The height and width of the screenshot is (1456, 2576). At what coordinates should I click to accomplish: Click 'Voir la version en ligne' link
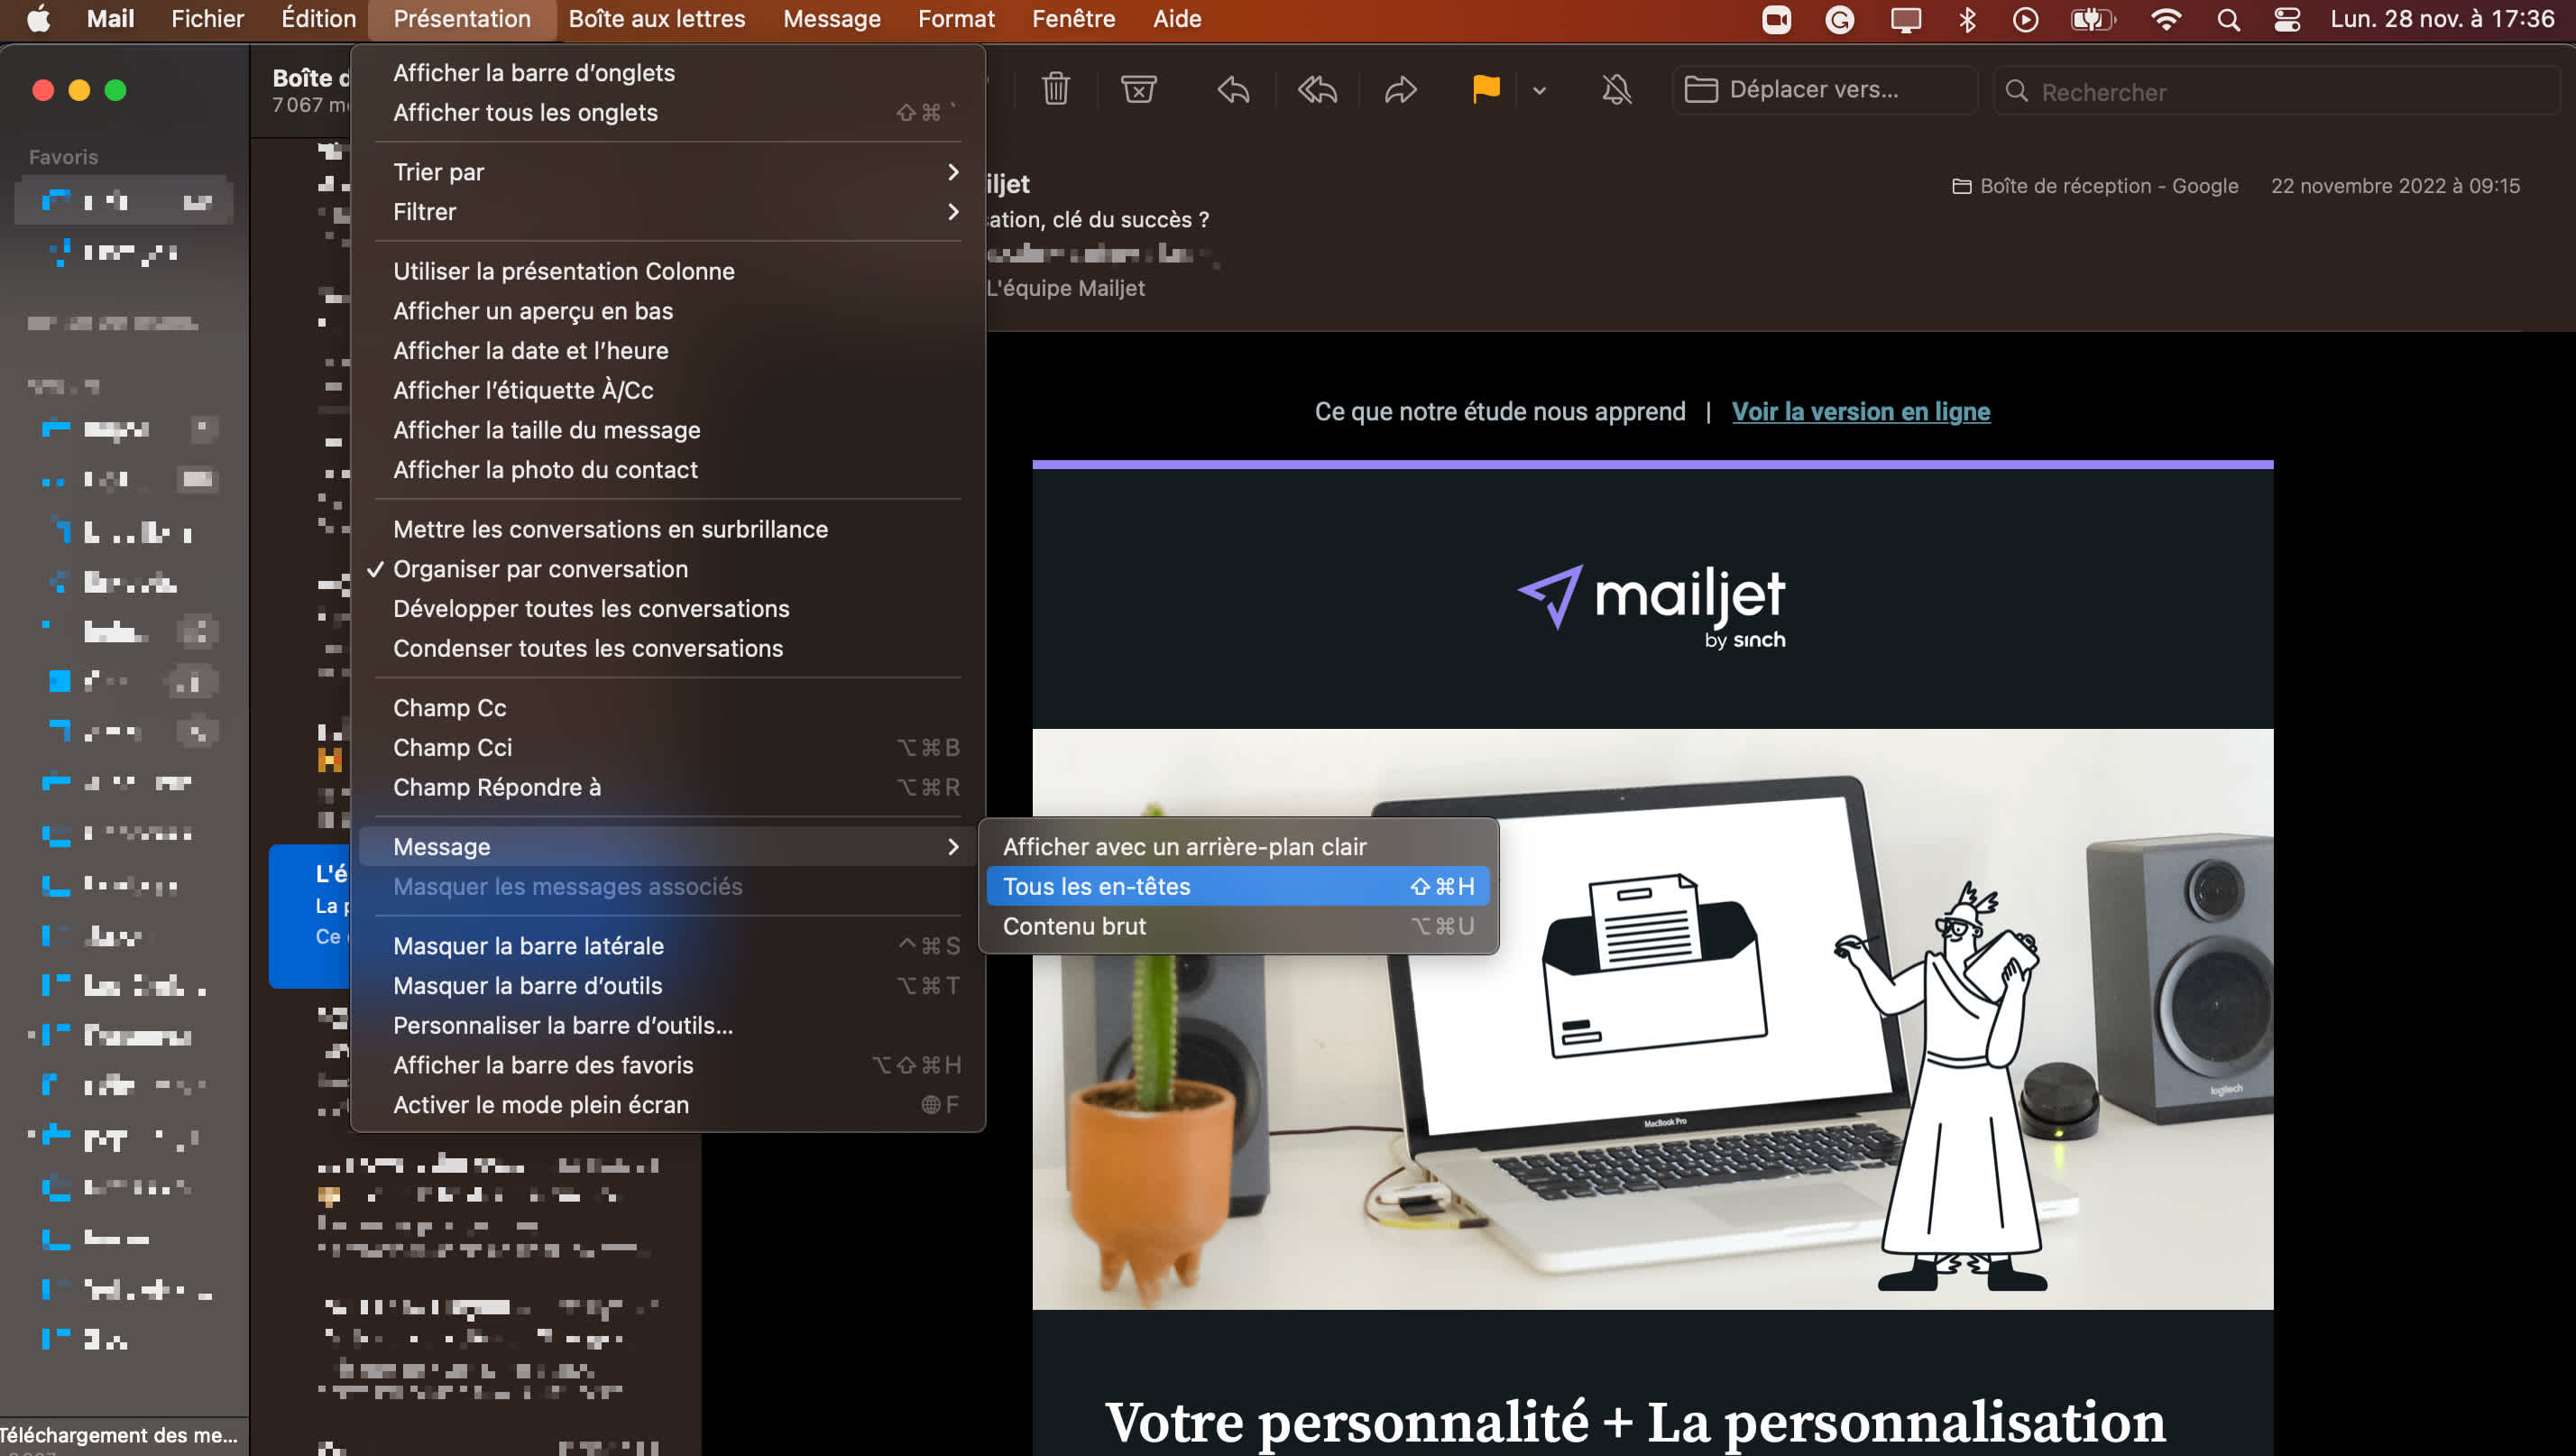click(x=1862, y=410)
